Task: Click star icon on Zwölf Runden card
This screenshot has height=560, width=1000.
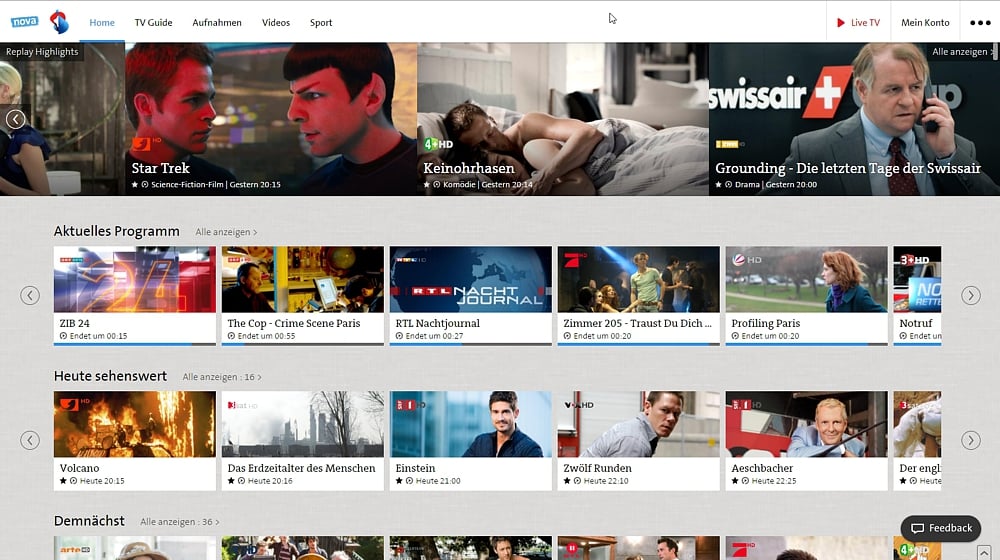Action: (567, 481)
